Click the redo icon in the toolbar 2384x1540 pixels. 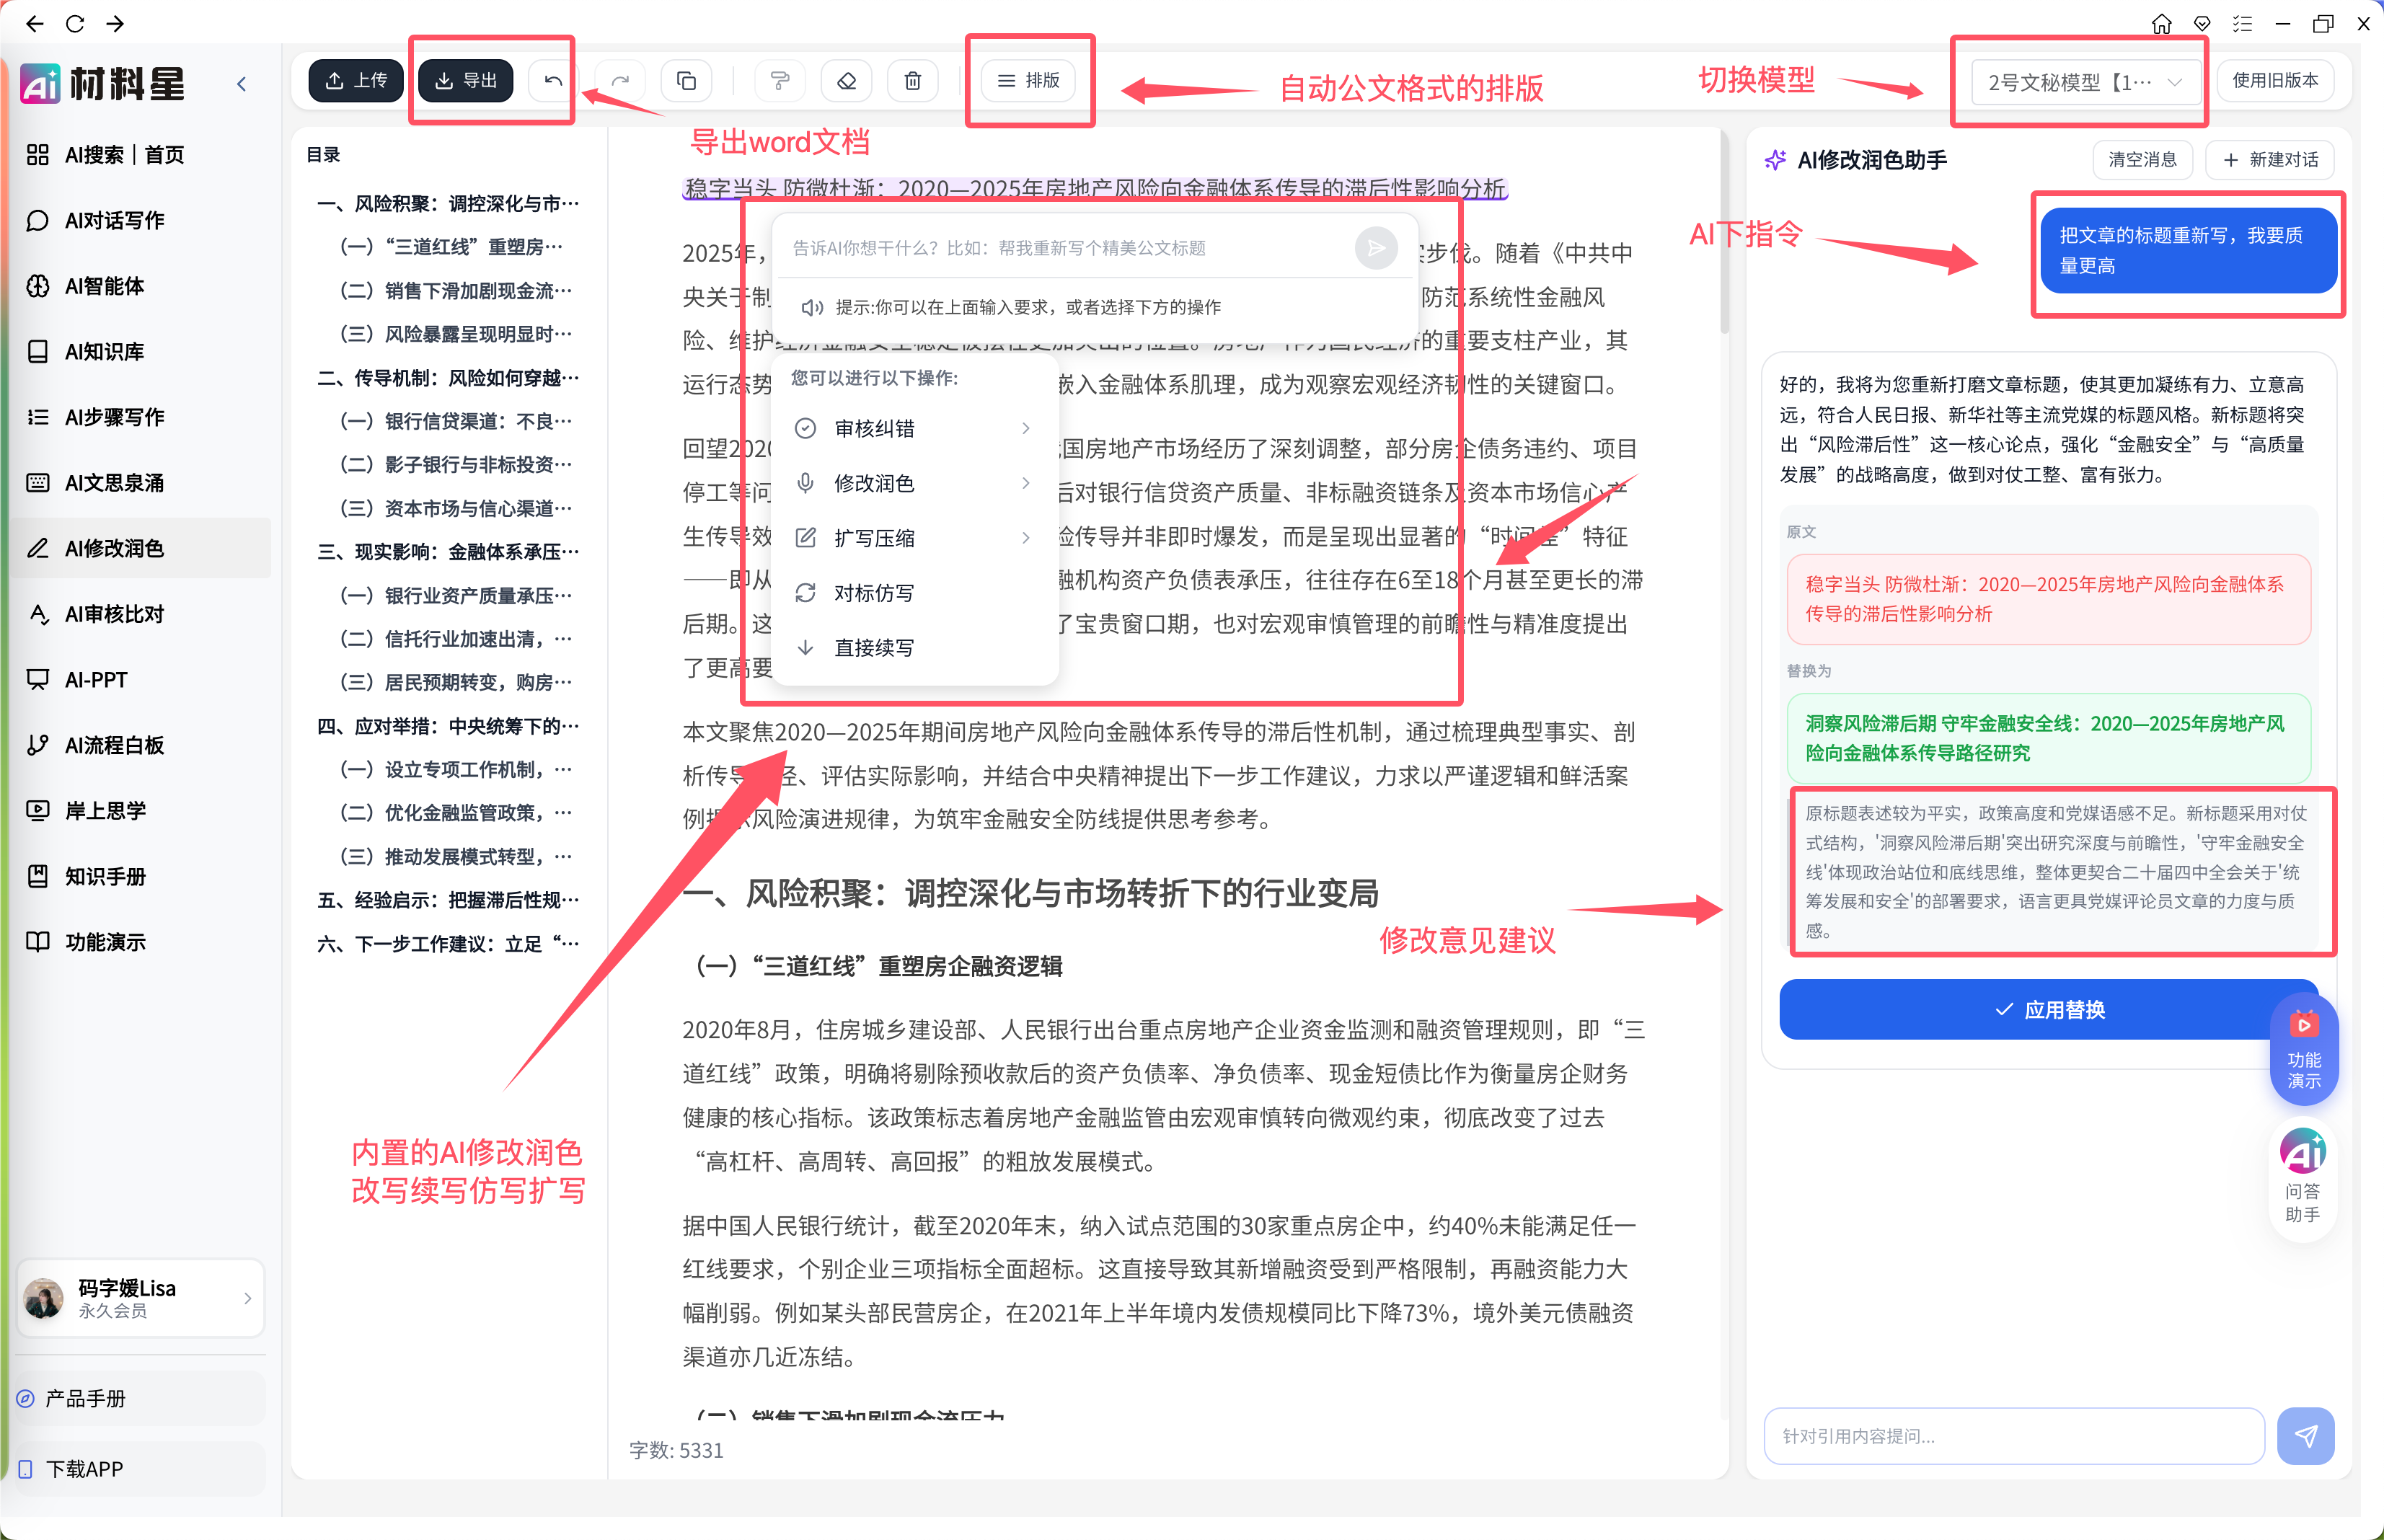coord(621,80)
